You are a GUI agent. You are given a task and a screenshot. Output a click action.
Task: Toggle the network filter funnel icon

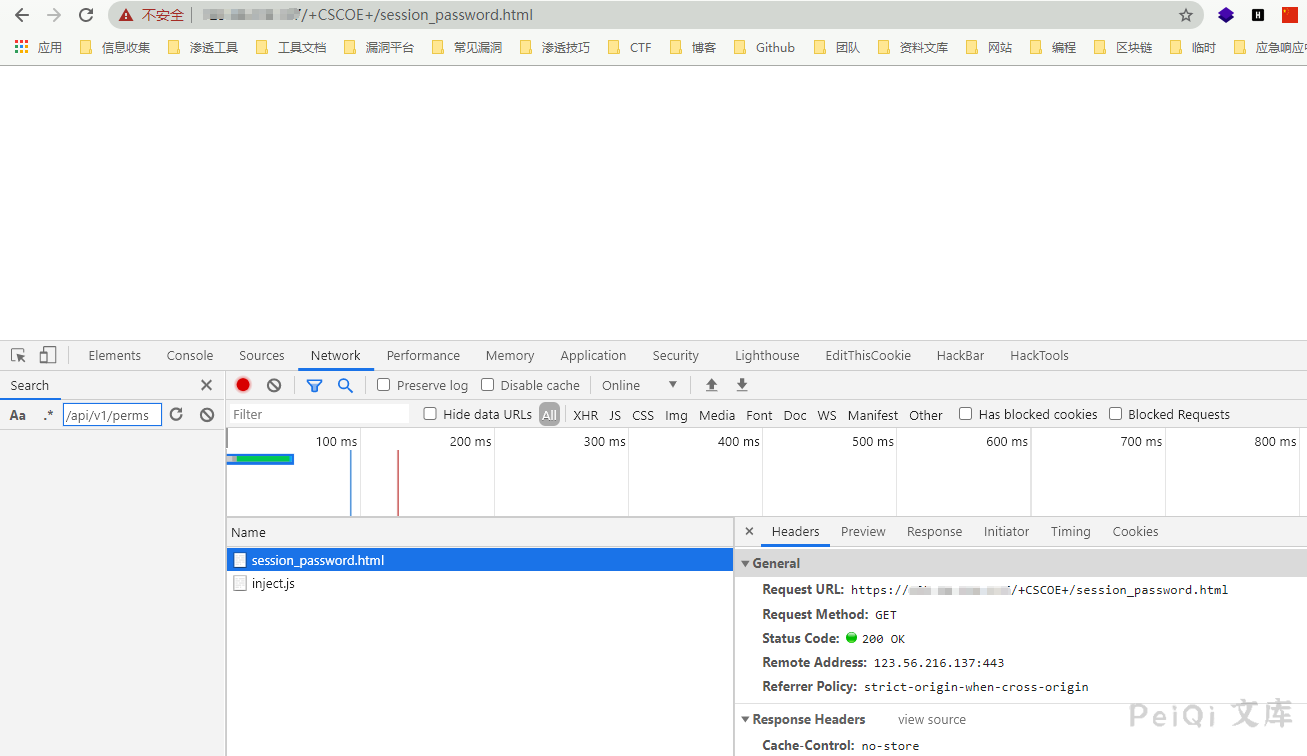point(314,385)
